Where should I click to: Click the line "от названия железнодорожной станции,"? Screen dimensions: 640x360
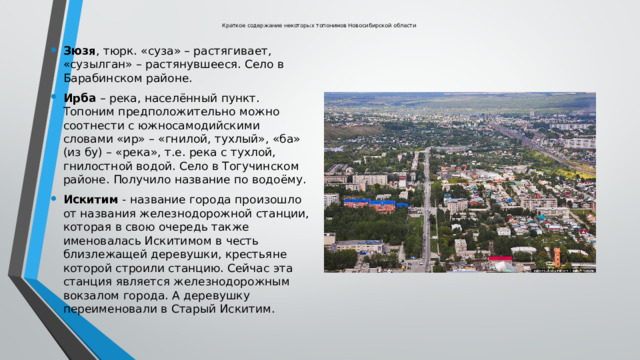click(186, 213)
